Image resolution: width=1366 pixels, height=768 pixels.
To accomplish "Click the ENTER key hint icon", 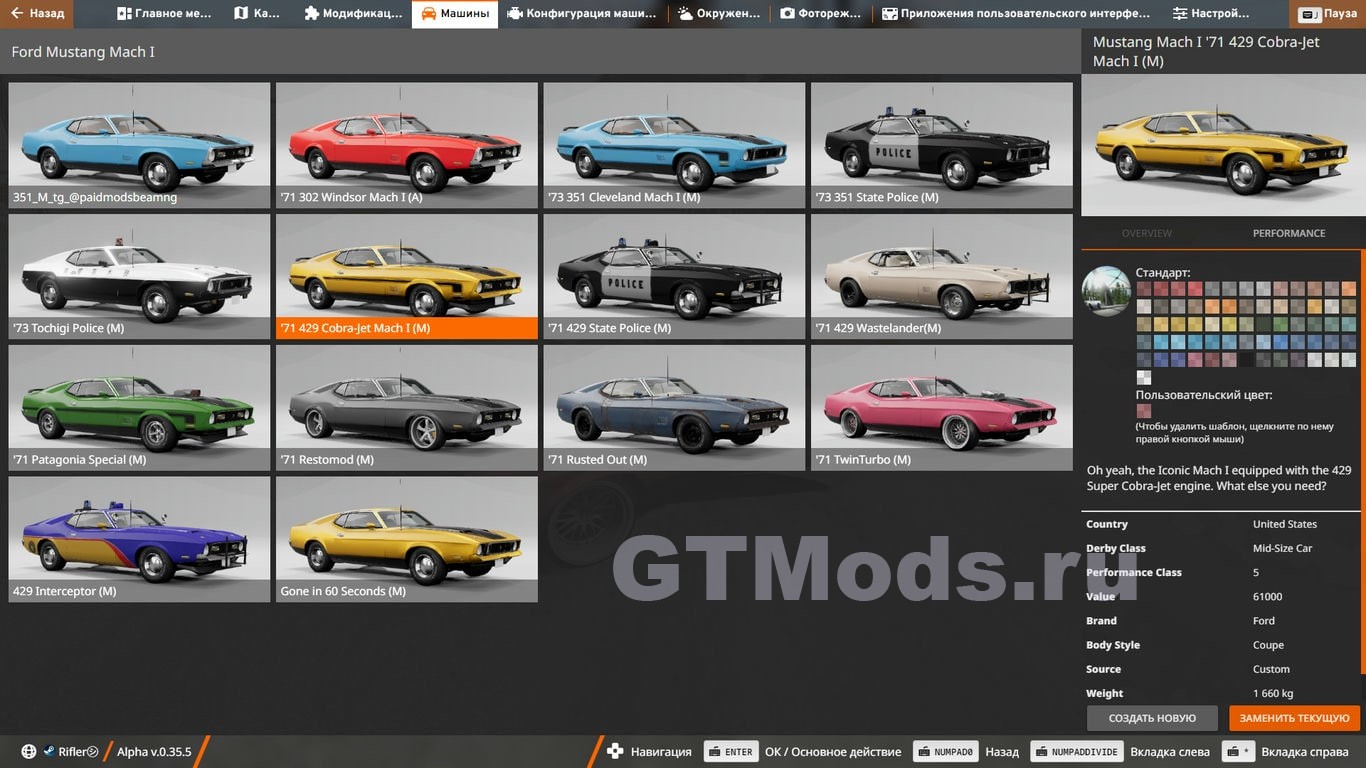I will (x=731, y=752).
